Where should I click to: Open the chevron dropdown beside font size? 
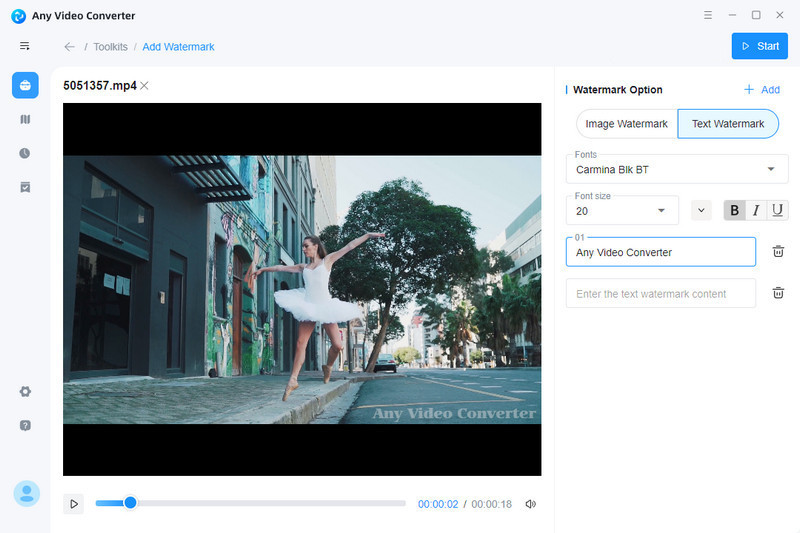click(x=702, y=210)
